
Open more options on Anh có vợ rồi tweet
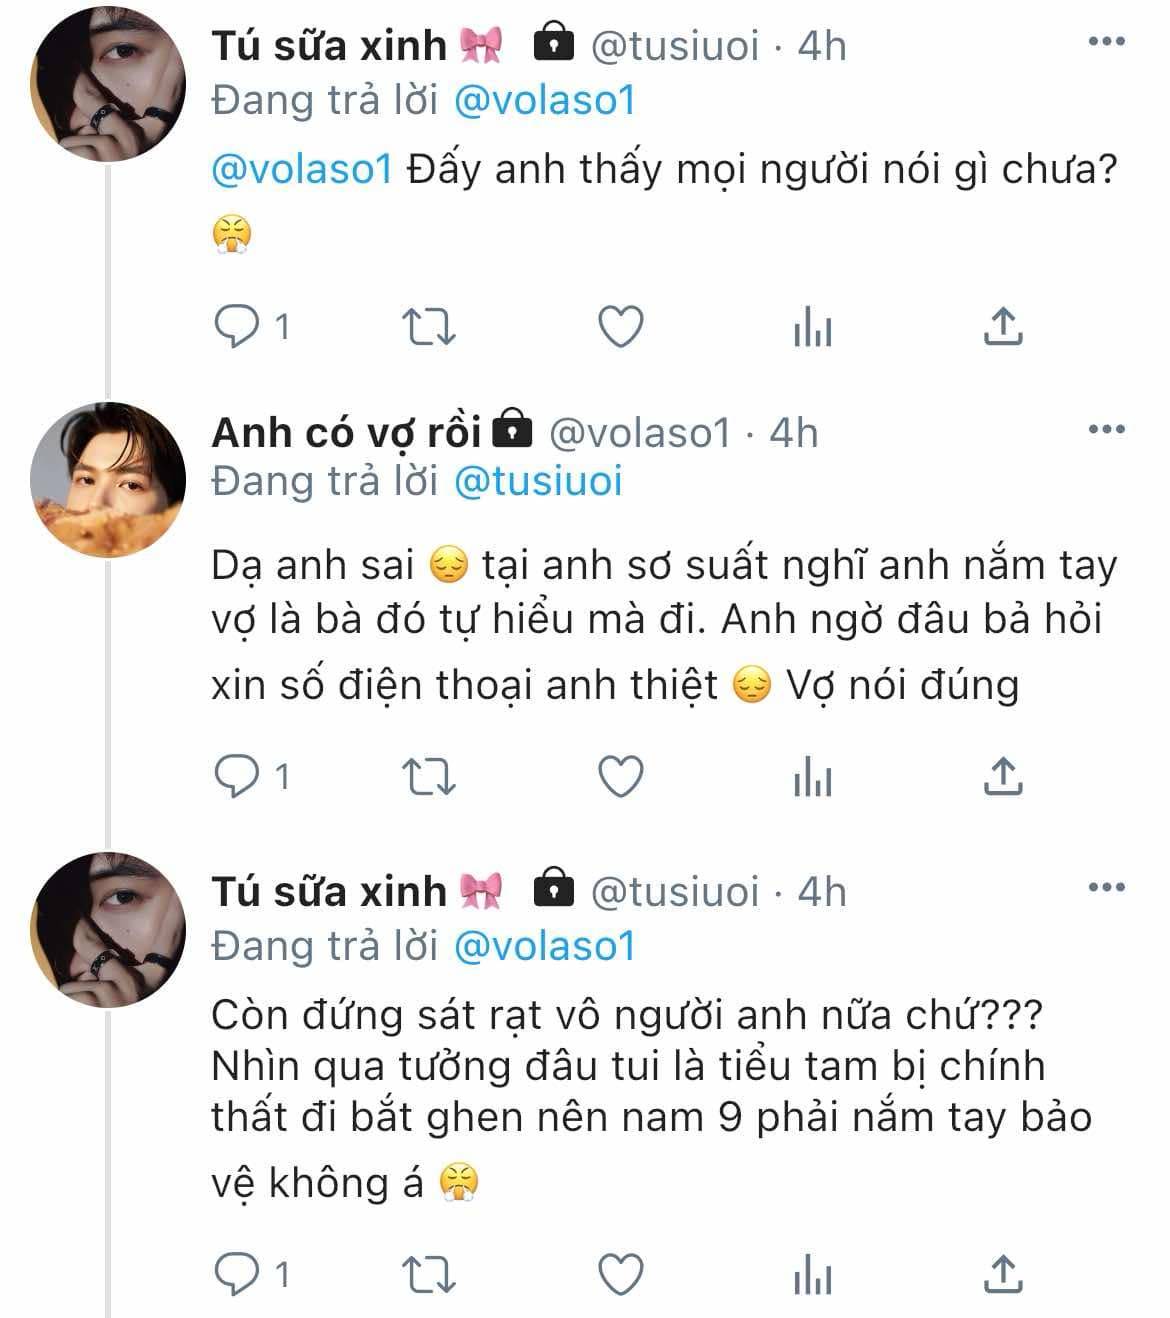tap(1107, 430)
